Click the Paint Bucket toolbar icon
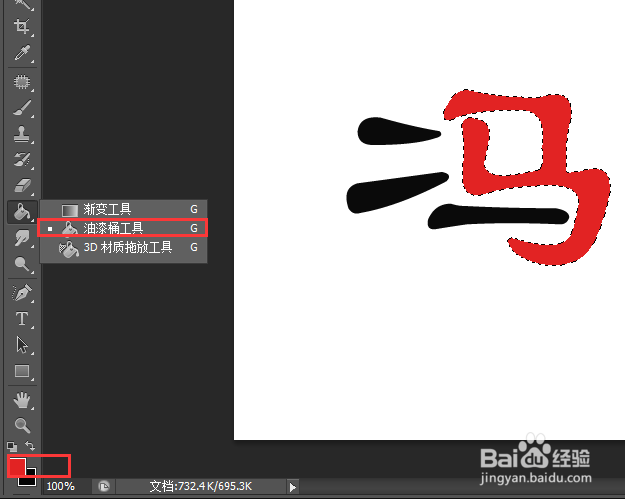Viewport: 625px width, 499px height. [x=22, y=212]
